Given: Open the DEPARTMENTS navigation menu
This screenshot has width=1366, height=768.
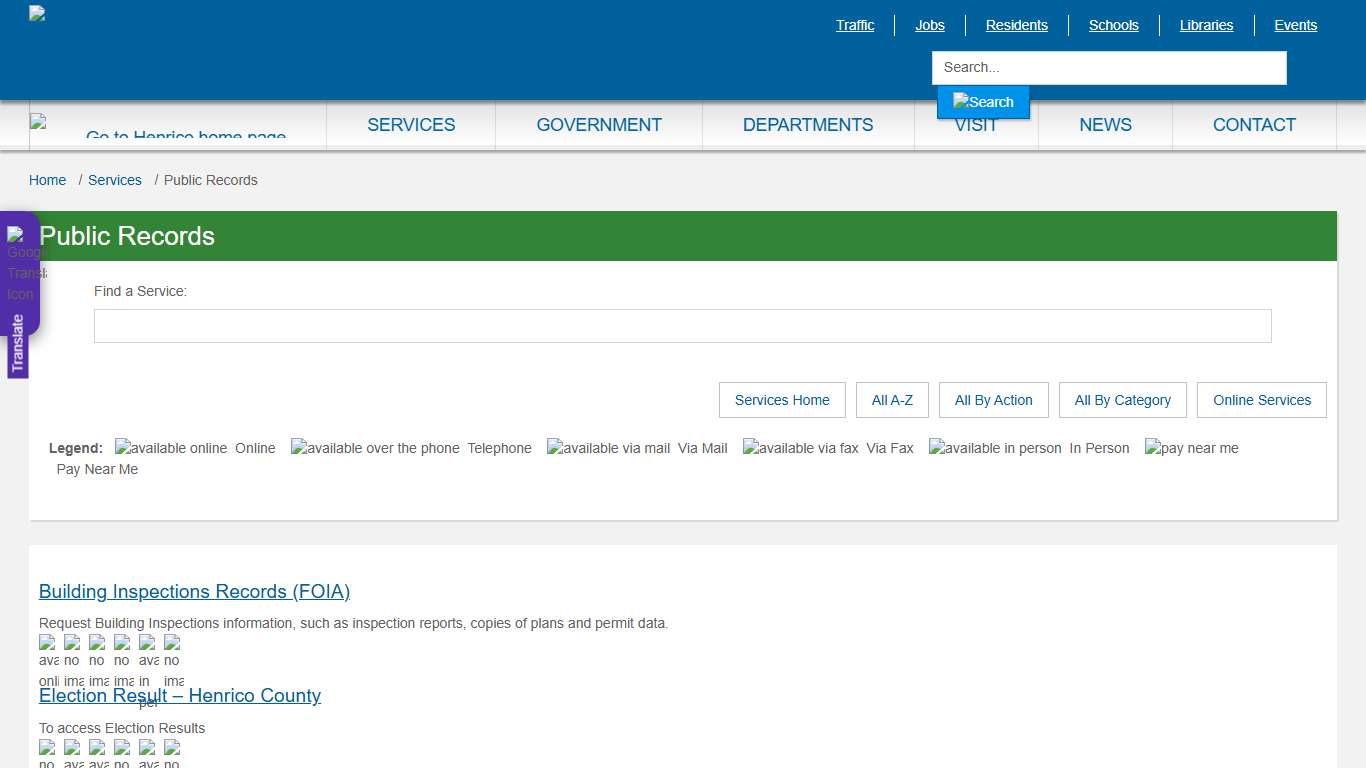Looking at the screenshot, I should pyautogui.click(x=808, y=124).
